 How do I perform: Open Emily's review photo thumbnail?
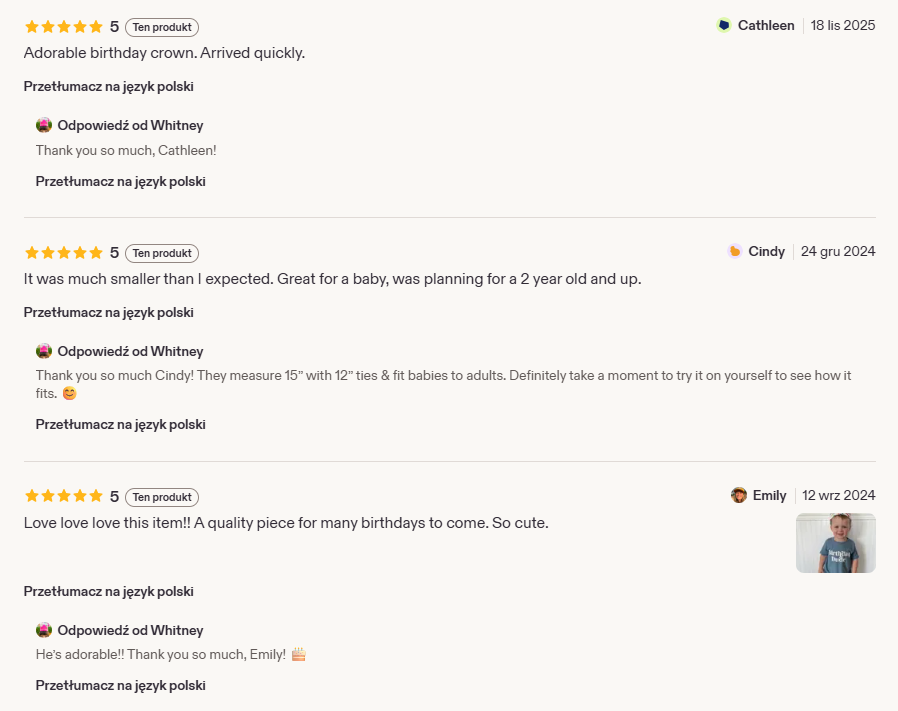[x=835, y=543]
